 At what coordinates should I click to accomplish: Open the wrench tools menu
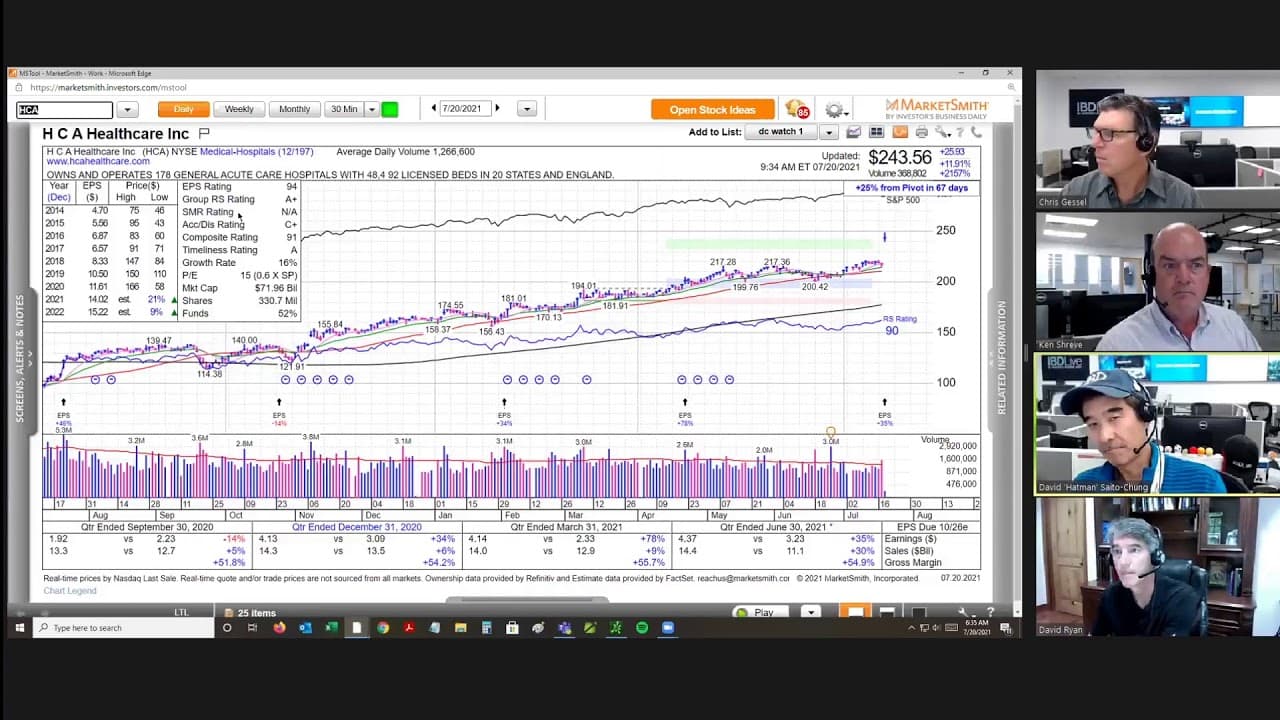[x=942, y=132]
